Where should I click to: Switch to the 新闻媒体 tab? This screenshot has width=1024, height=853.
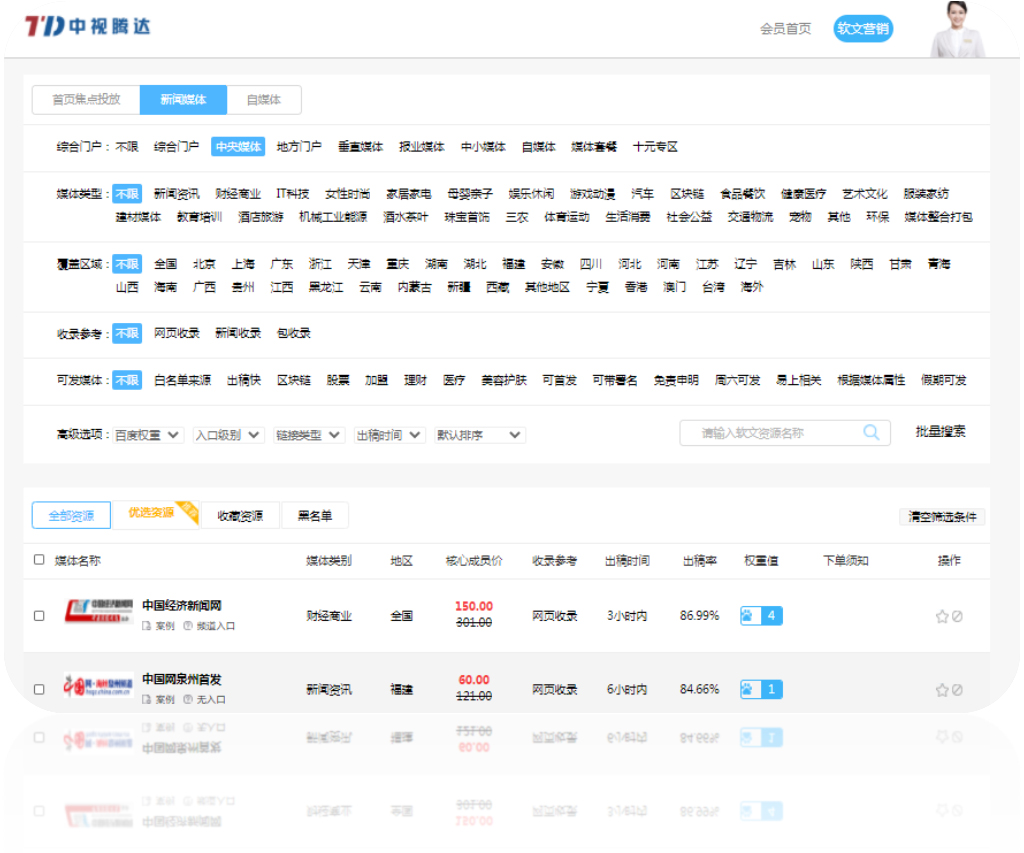pos(184,99)
